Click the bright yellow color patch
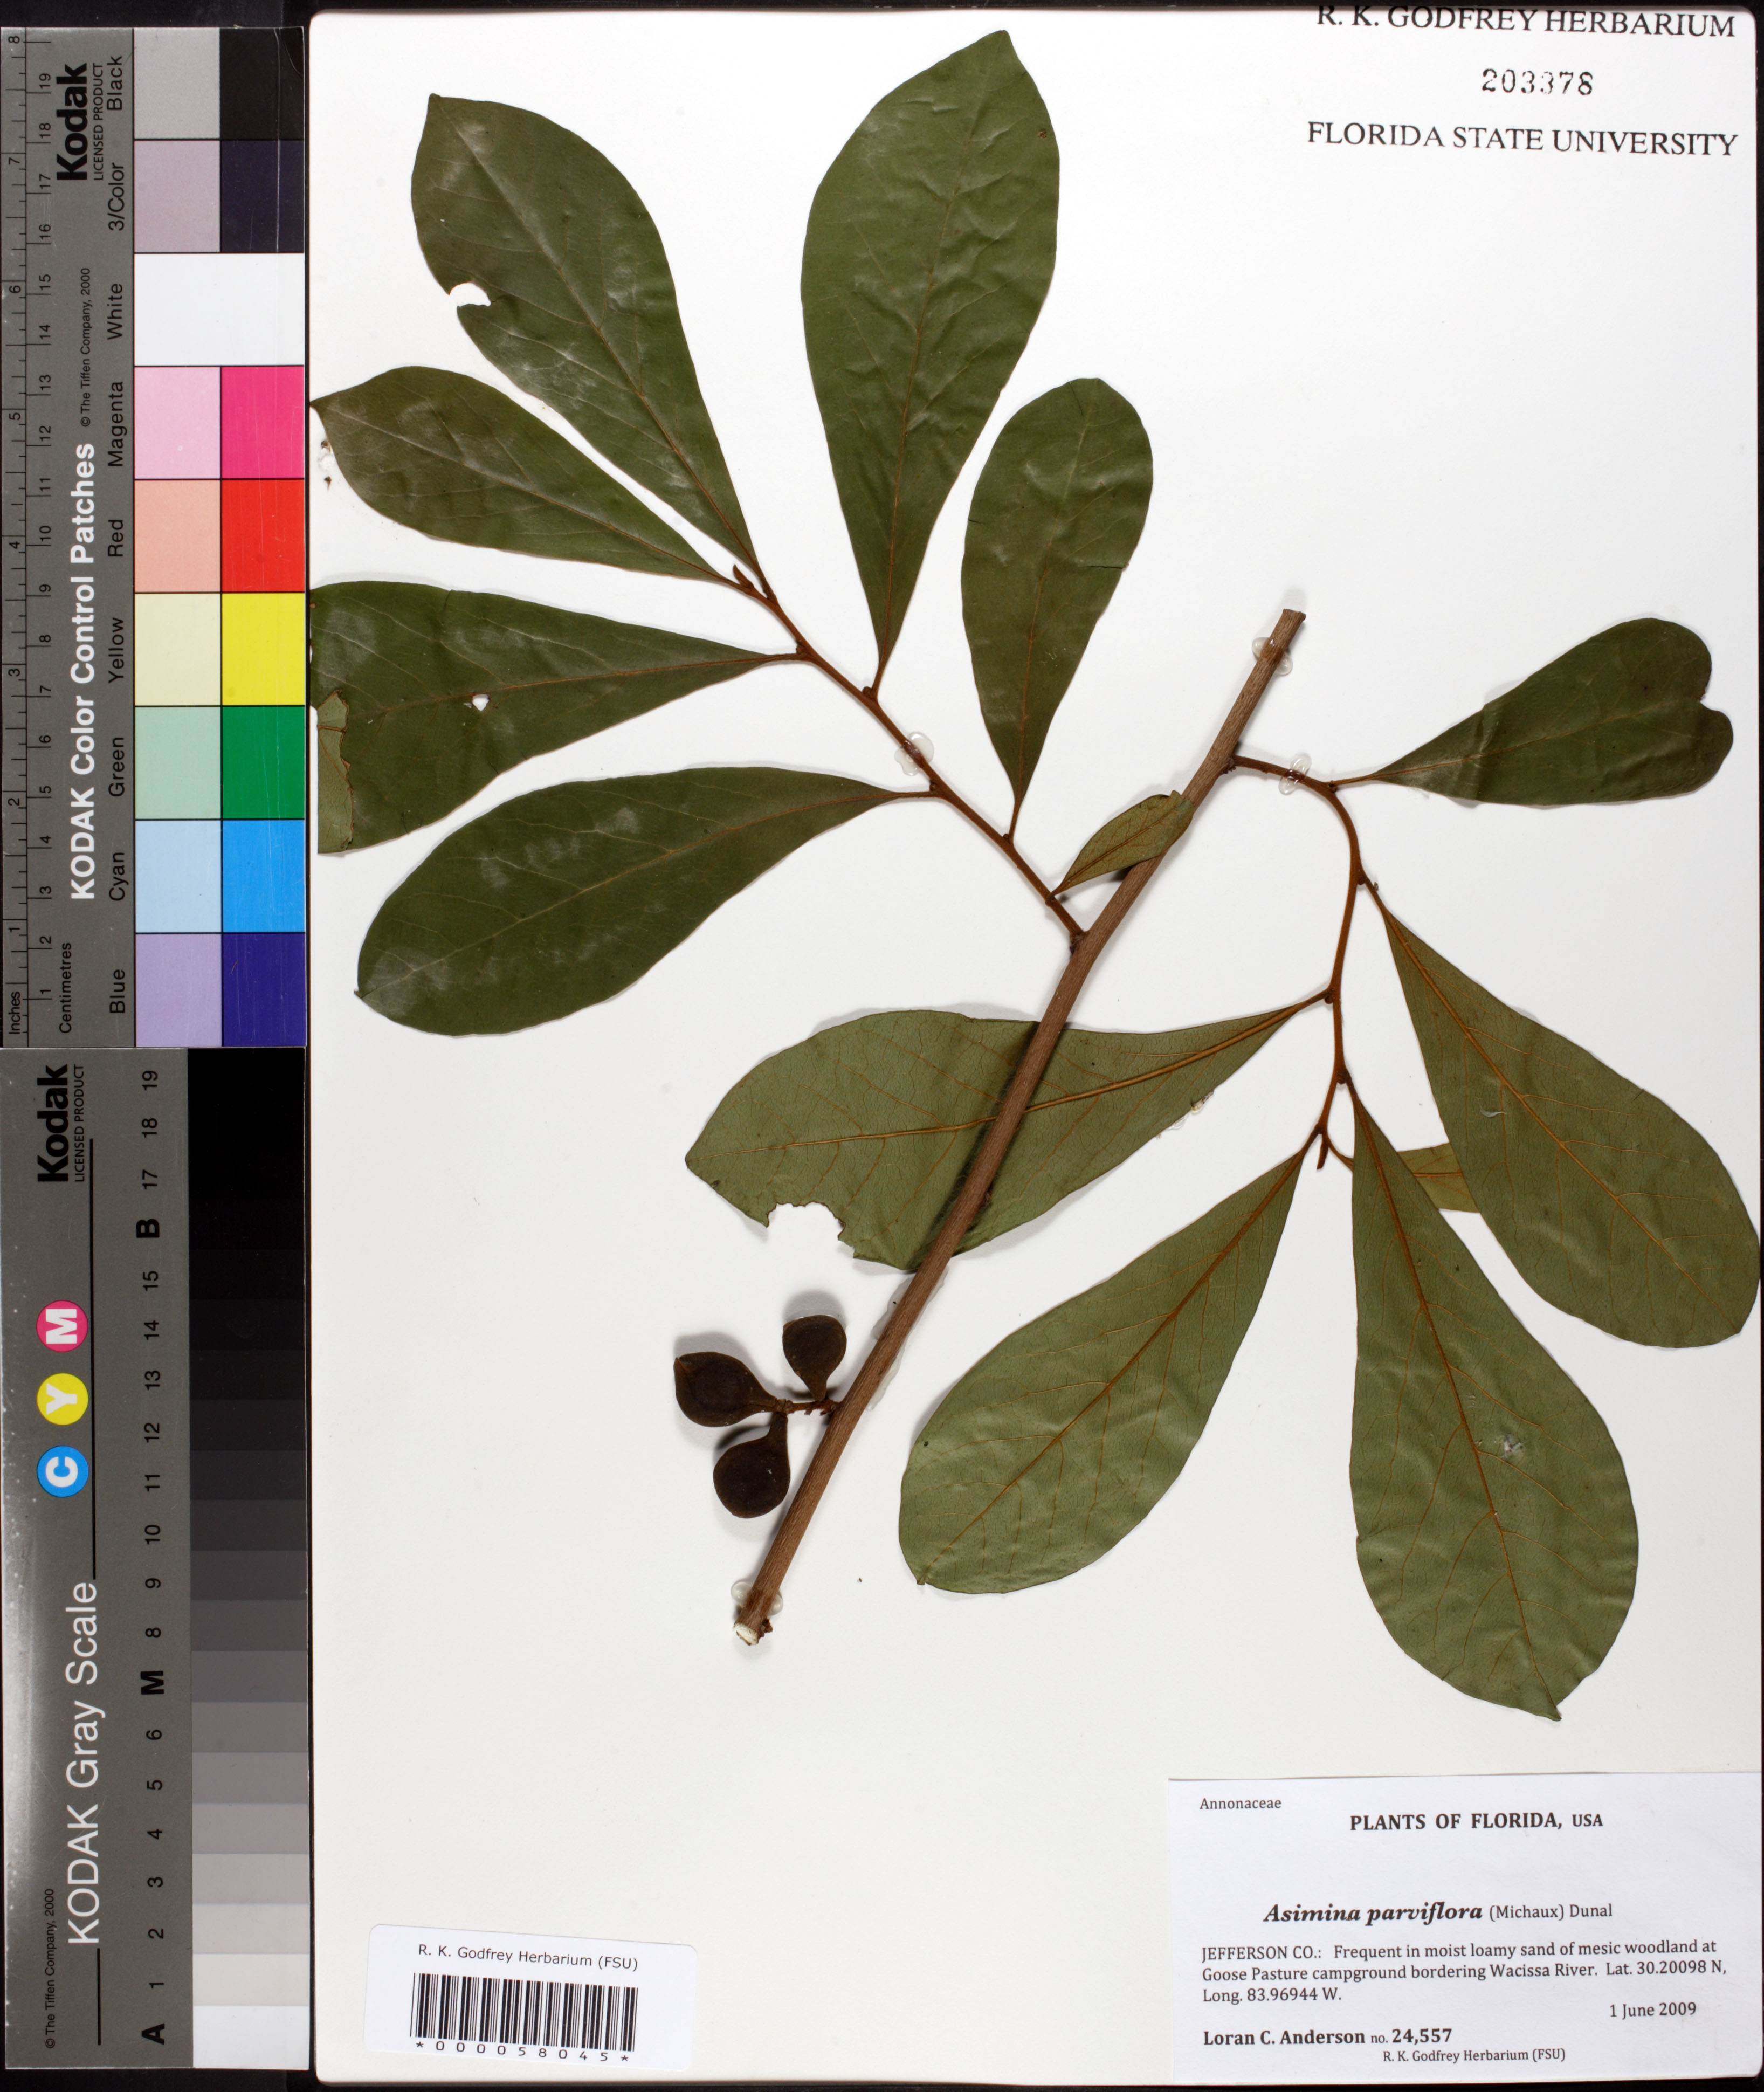This screenshot has width=1764, height=2092. tap(262, 649)
